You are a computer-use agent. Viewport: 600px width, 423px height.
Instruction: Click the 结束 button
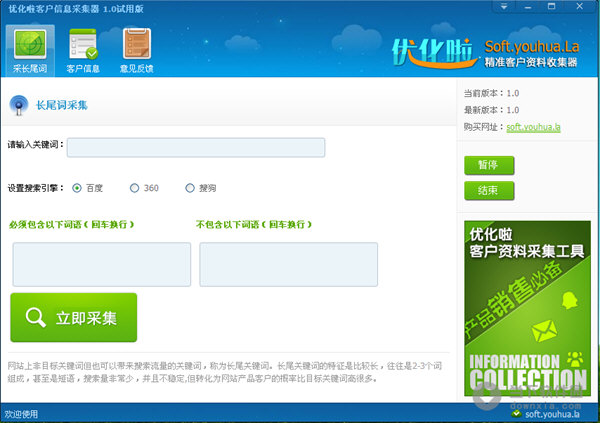click(489, 191)
